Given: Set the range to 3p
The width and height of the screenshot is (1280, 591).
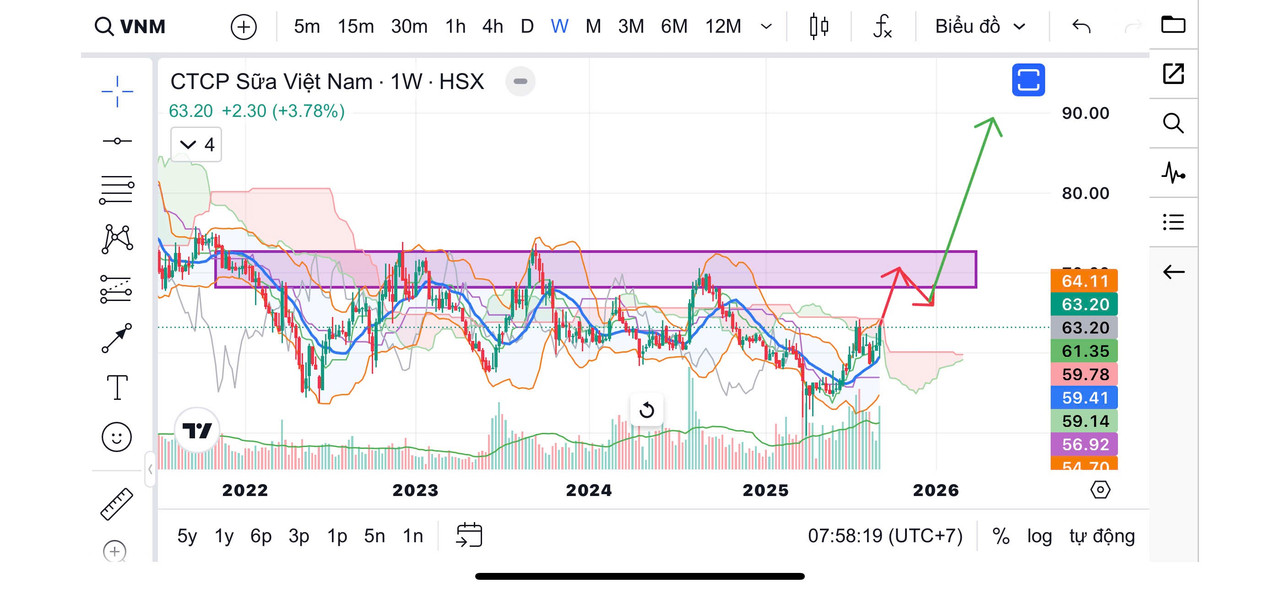Looking at the screenshot, I should click(299, 536).
